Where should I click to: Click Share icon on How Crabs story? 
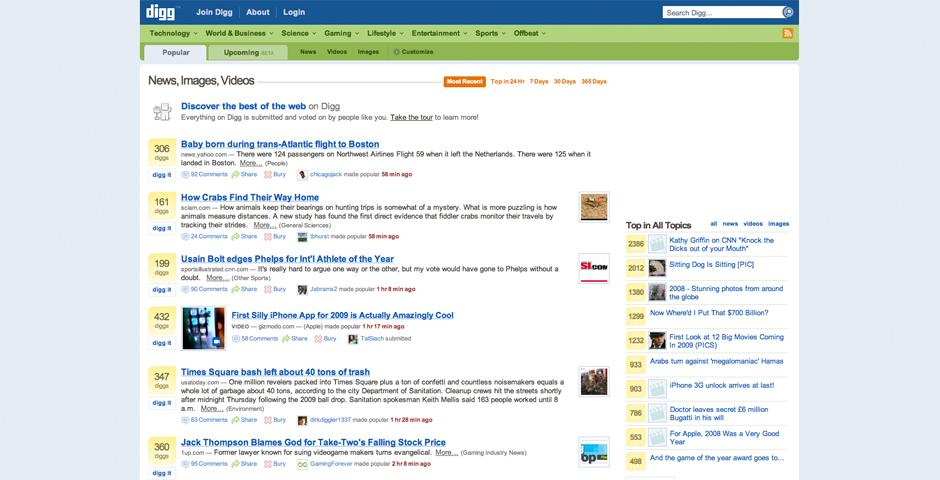click(236, 237)
